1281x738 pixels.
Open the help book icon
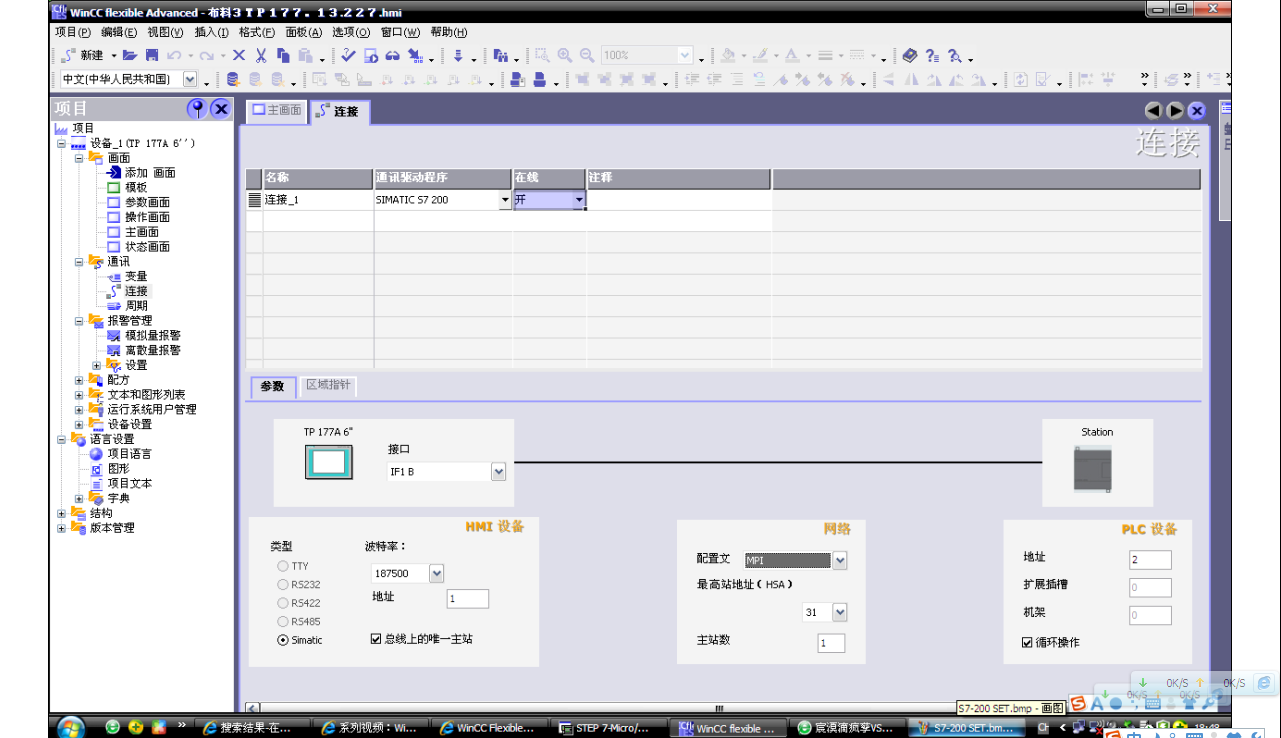pos(909,56)
